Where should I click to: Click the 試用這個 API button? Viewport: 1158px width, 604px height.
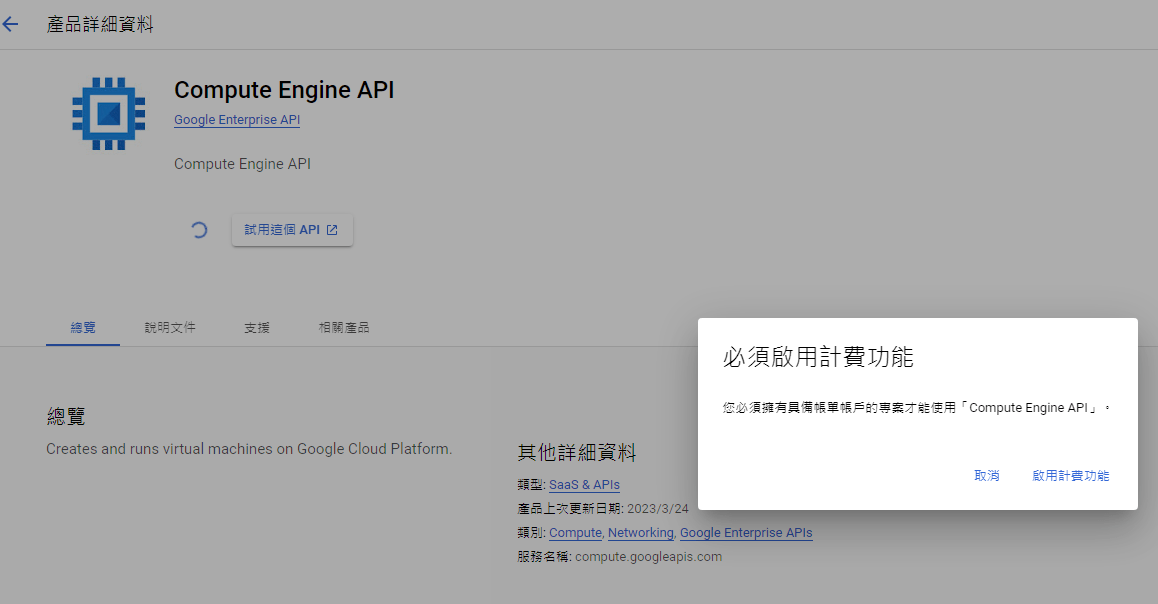pos(292,230)
